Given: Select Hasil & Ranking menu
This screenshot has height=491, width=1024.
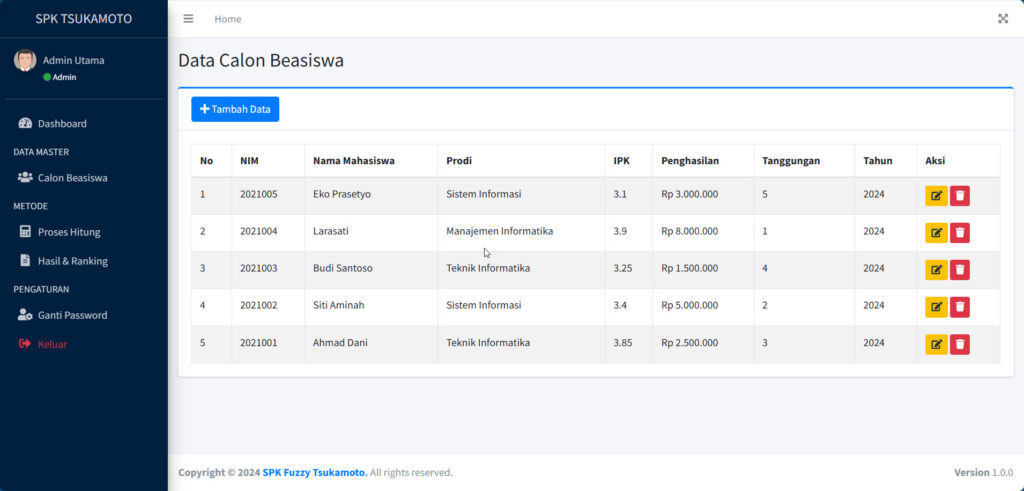Looking at the screenshot, I should (x=72, y=261).
